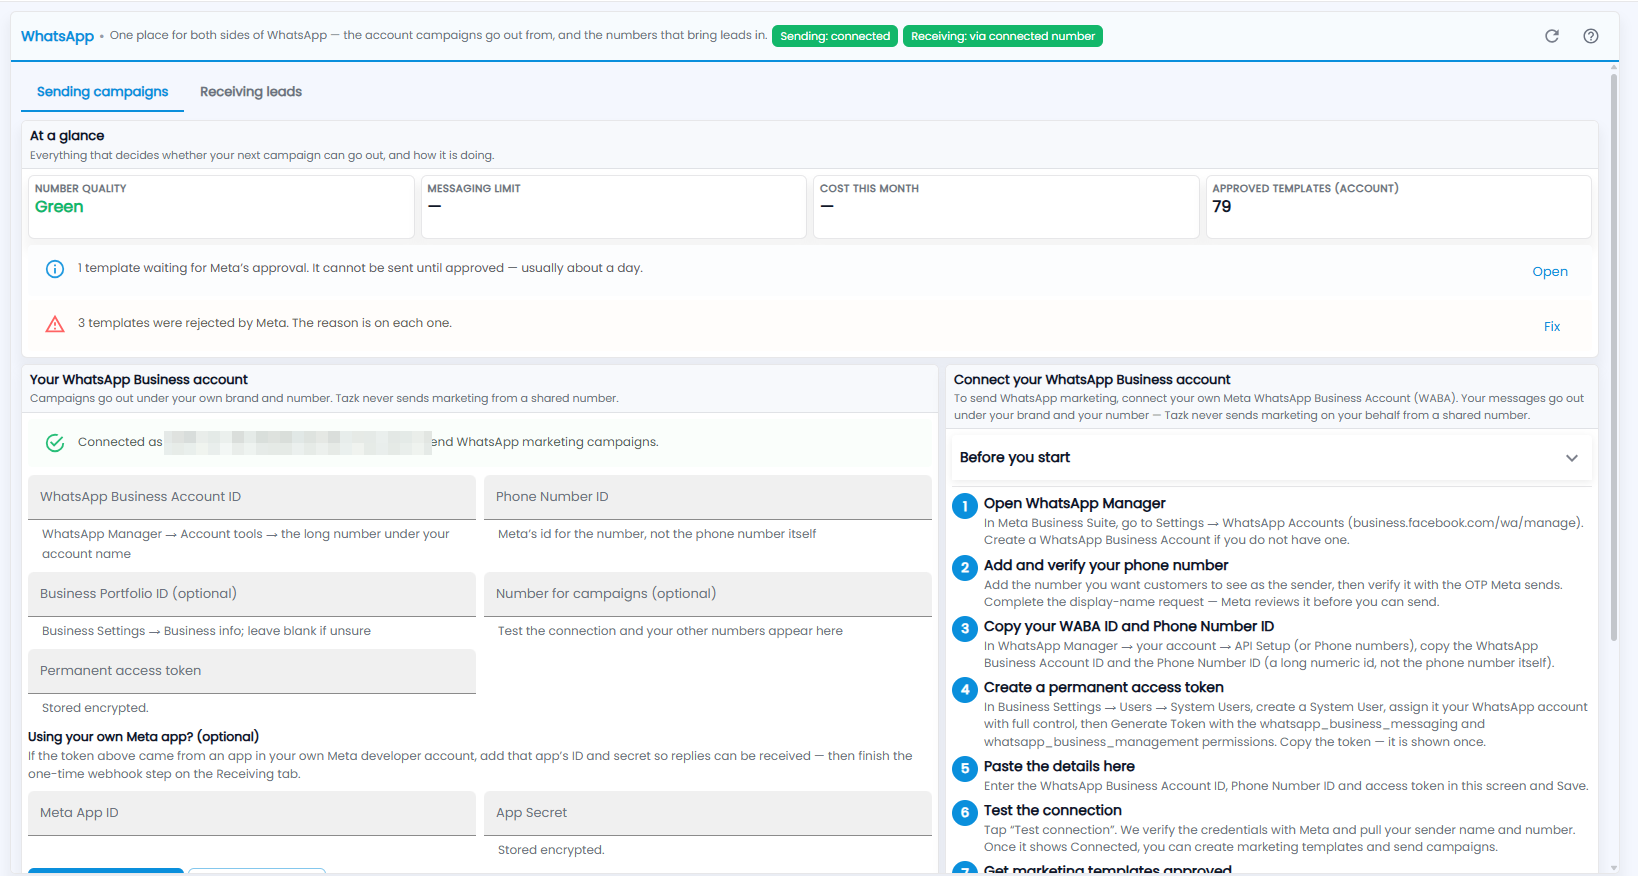Screen dimensions: 1638x876
Task: Click the At a glance heading
Action: pos(67,136)
